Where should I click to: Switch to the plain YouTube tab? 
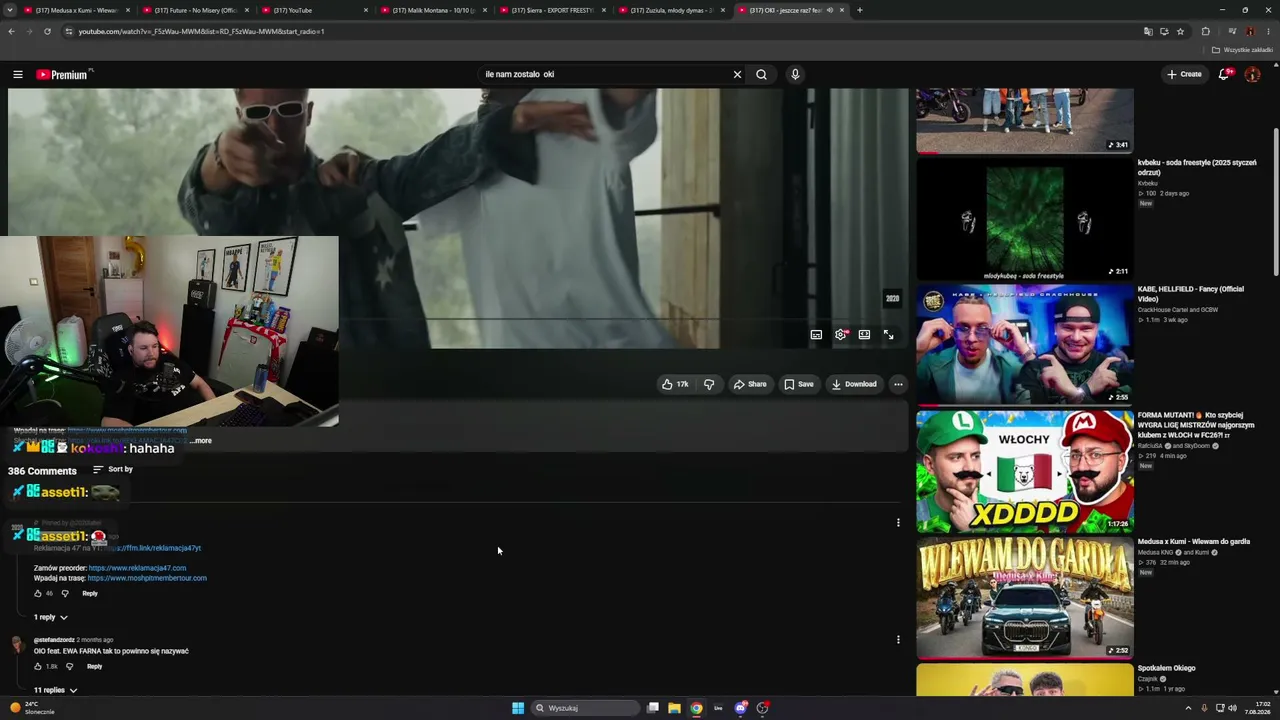pyautogui.click(x=313, y=10)
